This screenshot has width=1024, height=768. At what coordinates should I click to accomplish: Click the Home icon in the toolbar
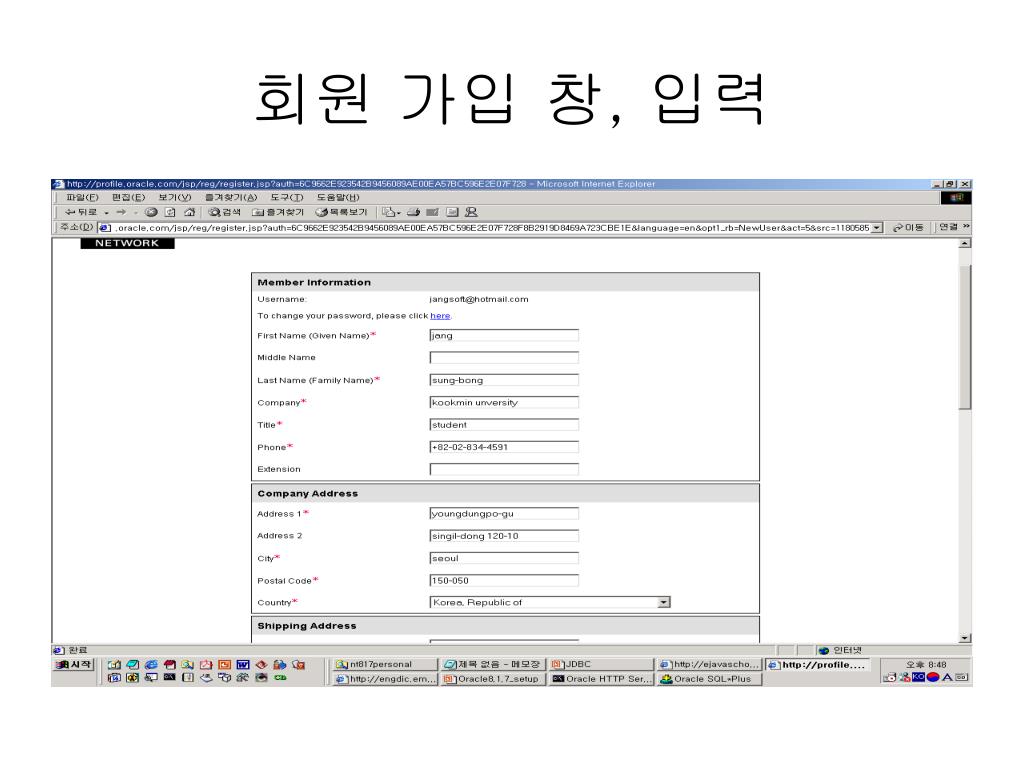pyautogui.click(x=189, y=212)
